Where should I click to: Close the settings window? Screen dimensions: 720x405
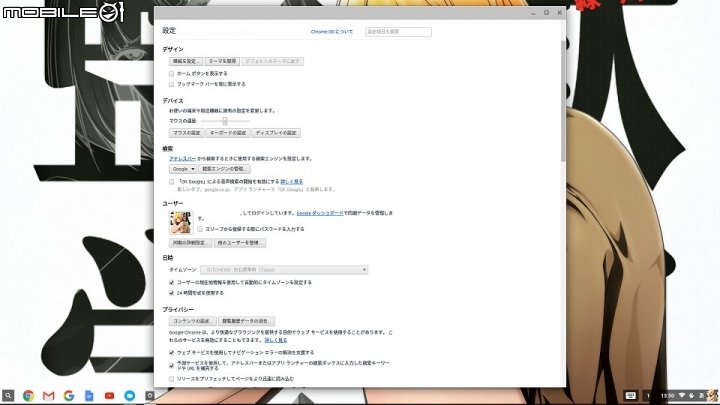(x=559, y=13)
